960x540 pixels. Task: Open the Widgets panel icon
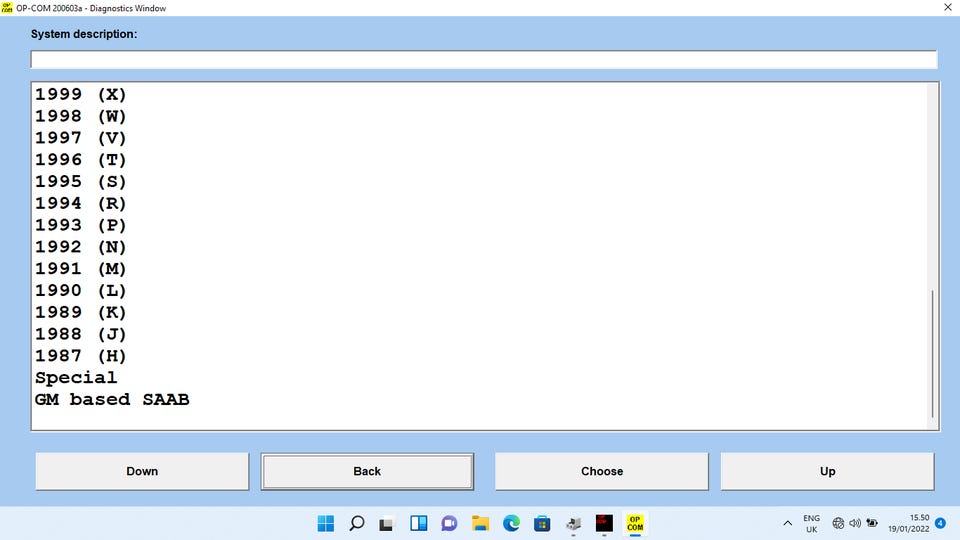(419, 523)
